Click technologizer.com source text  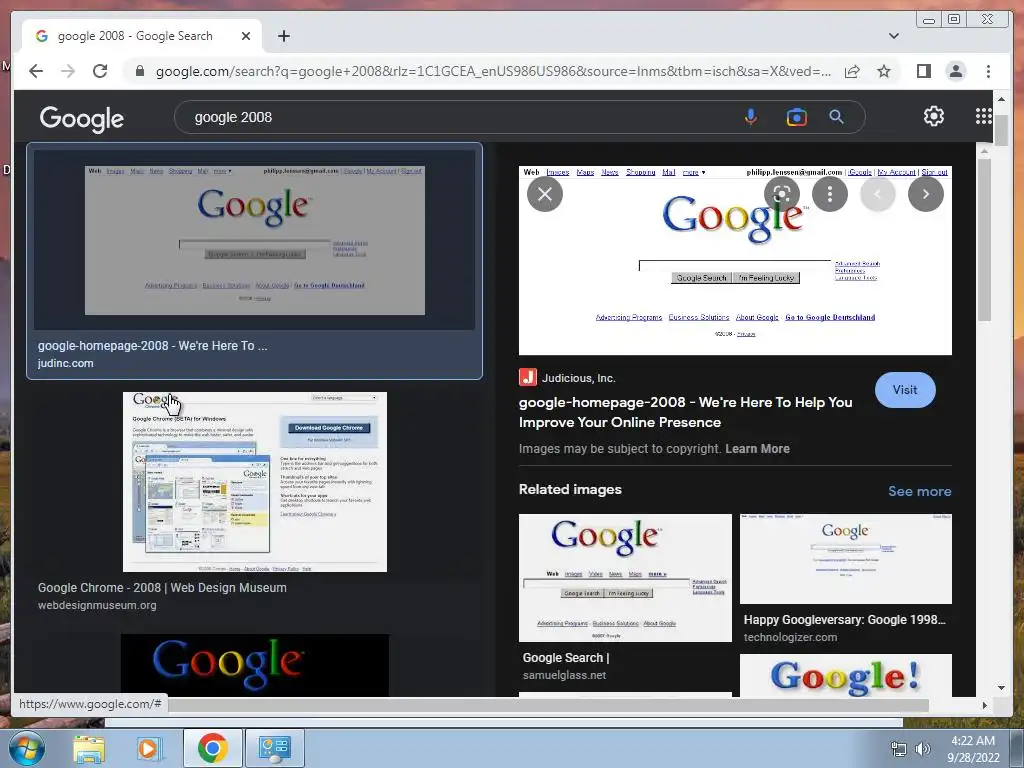[790, 637]
